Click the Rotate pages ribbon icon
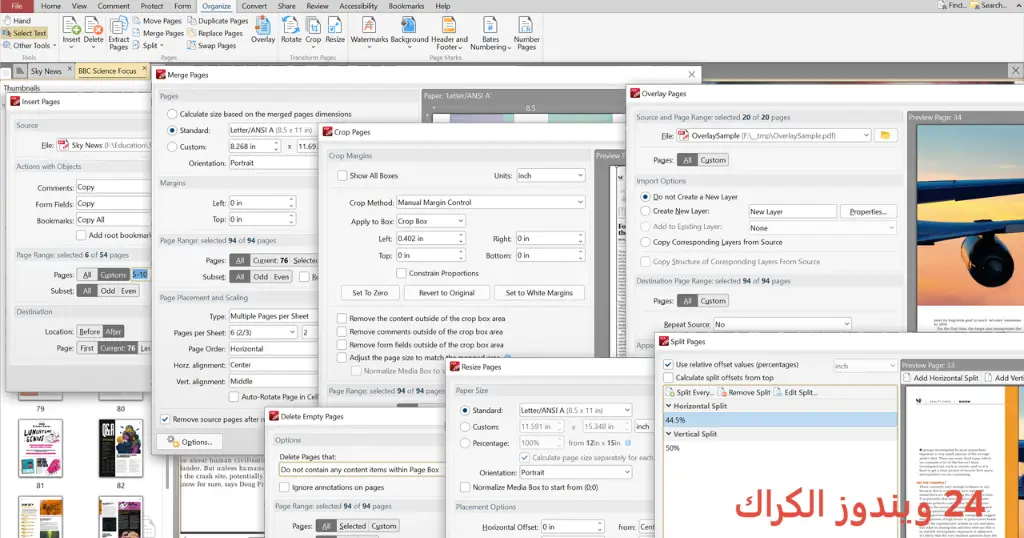1024x538 pixels. click(x=291, y=31)
